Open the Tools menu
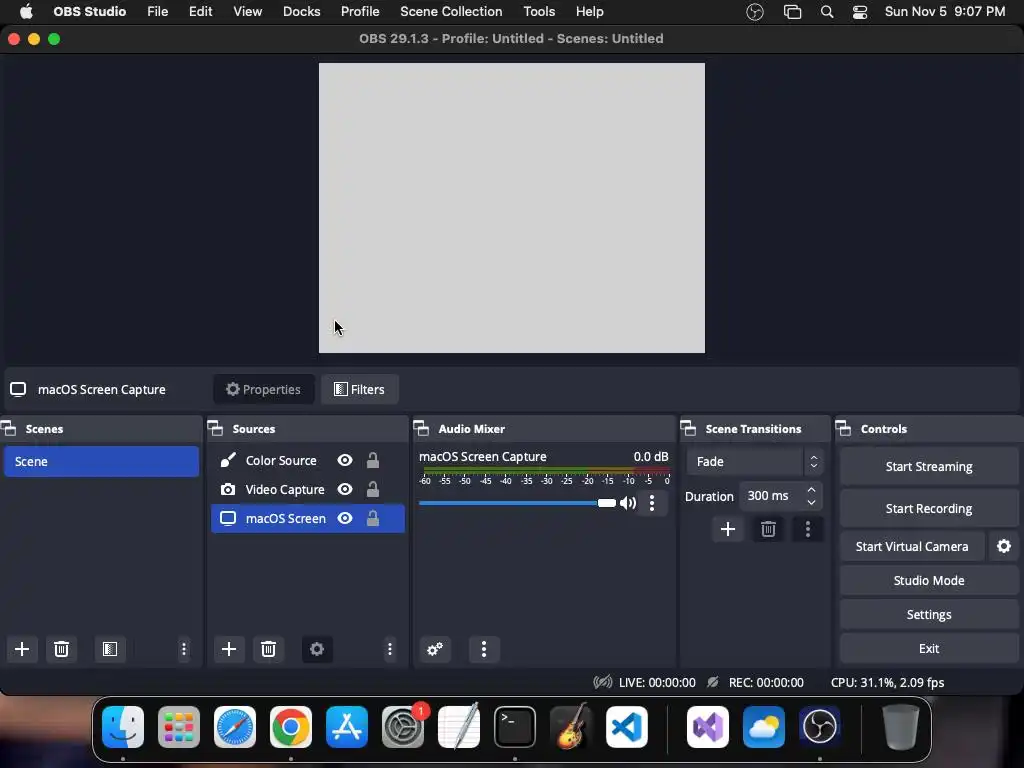1024x768 pixels. (x=539, y=12)
